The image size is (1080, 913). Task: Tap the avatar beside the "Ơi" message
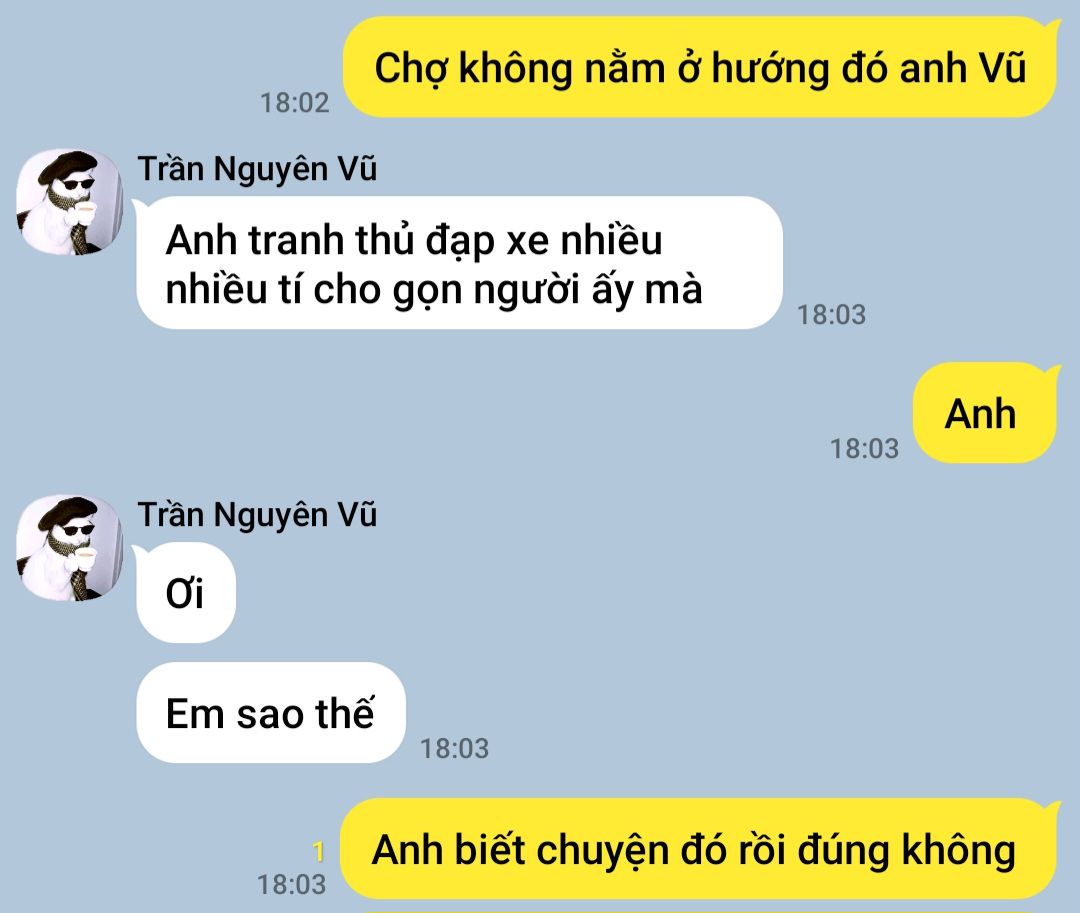(70, 548)
